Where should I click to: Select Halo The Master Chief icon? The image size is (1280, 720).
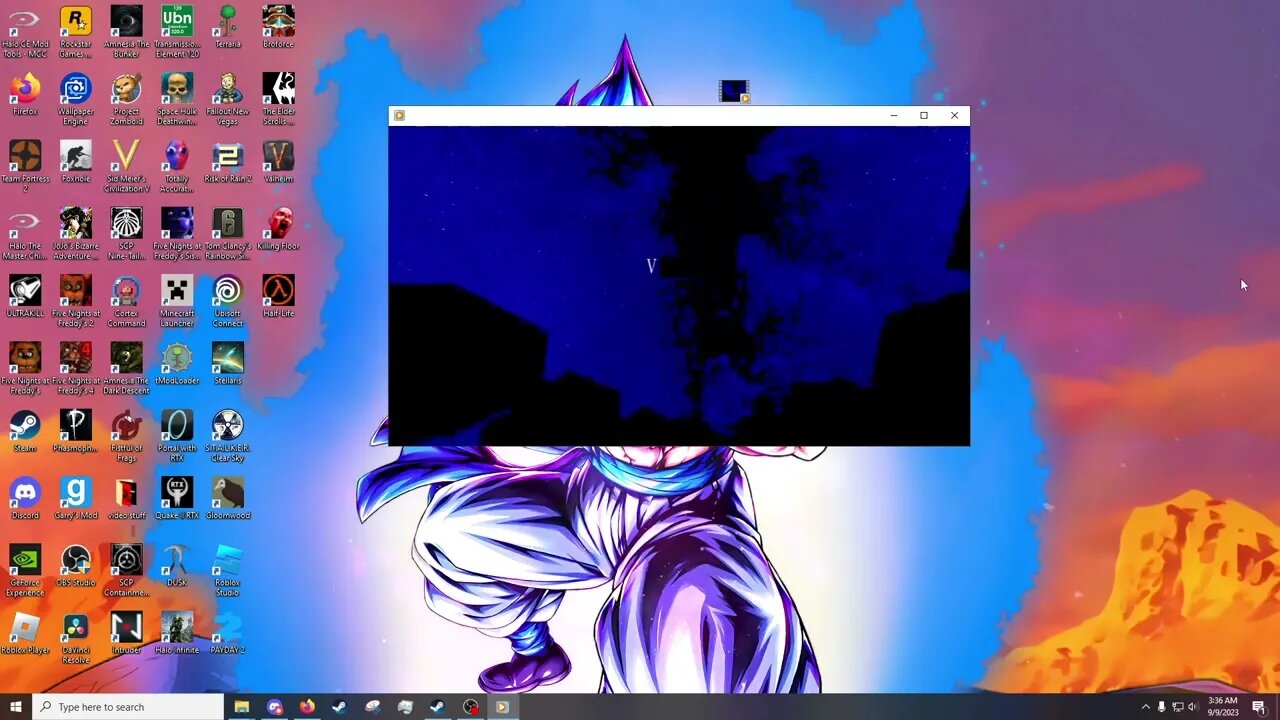point(25,234)
